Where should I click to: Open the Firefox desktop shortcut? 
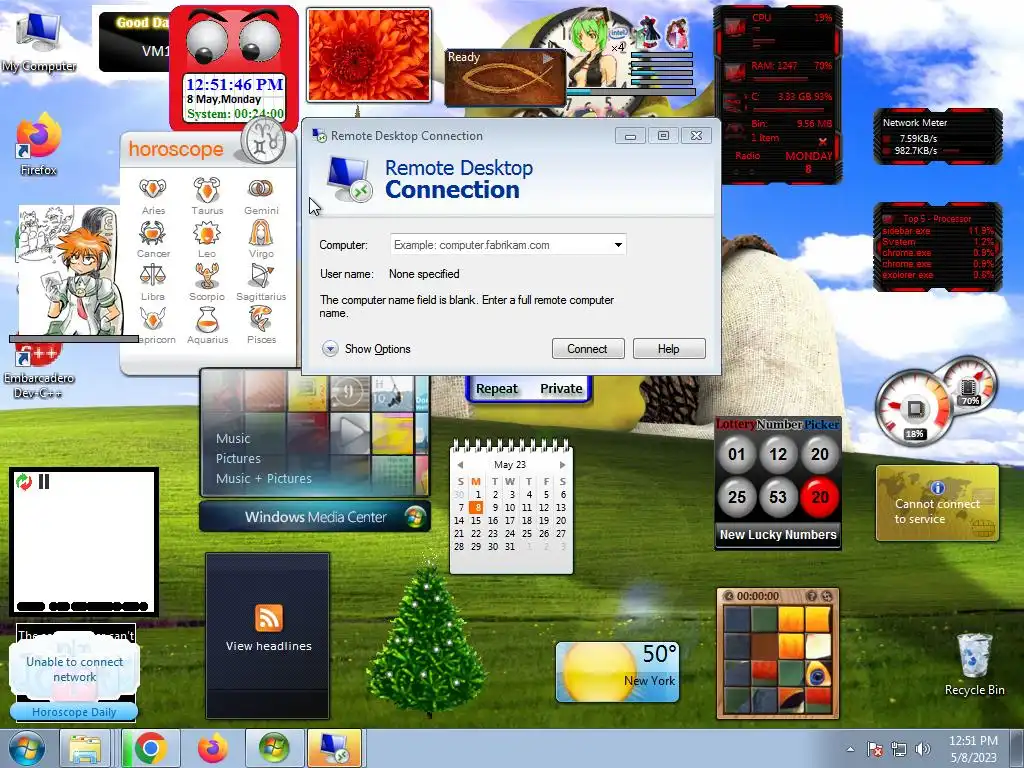pos(38,145)
